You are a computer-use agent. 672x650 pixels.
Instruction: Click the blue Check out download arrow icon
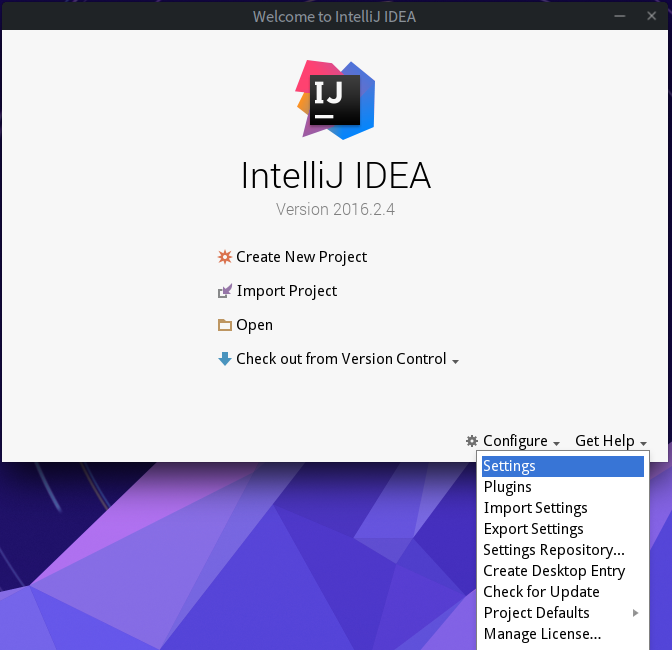[x=225, y=359]
